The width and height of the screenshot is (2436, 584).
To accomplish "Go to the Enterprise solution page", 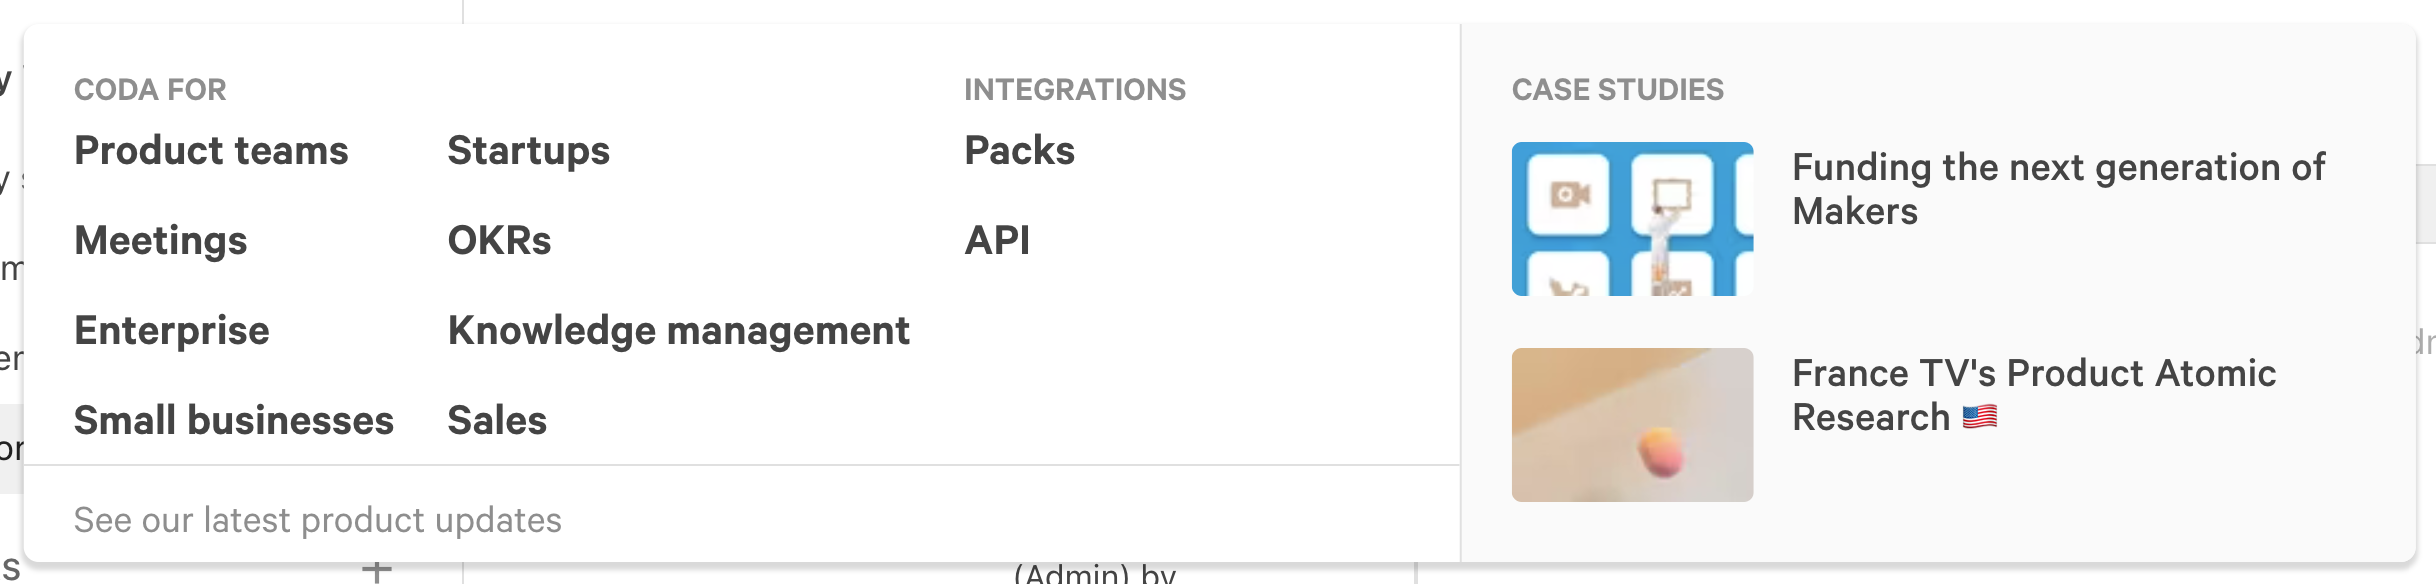I will click(171, 331).
